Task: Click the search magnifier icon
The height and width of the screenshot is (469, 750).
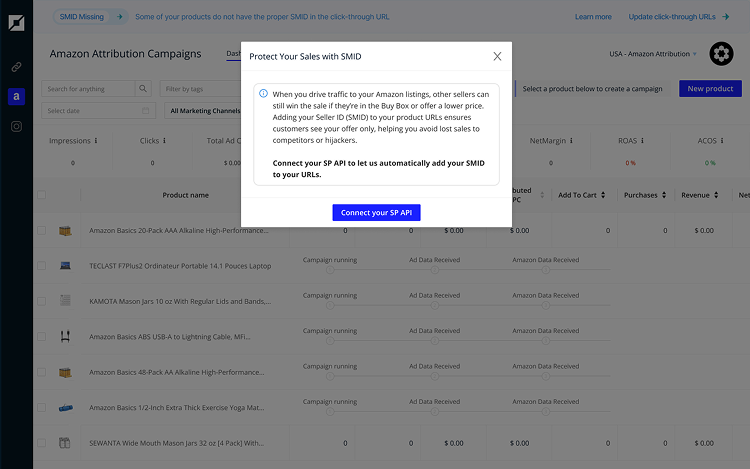Action: click(143, 89)
